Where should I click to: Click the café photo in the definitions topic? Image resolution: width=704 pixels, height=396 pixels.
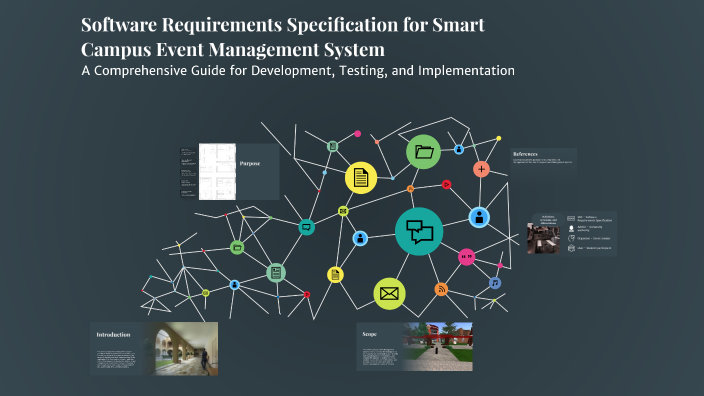pos(543,239)
